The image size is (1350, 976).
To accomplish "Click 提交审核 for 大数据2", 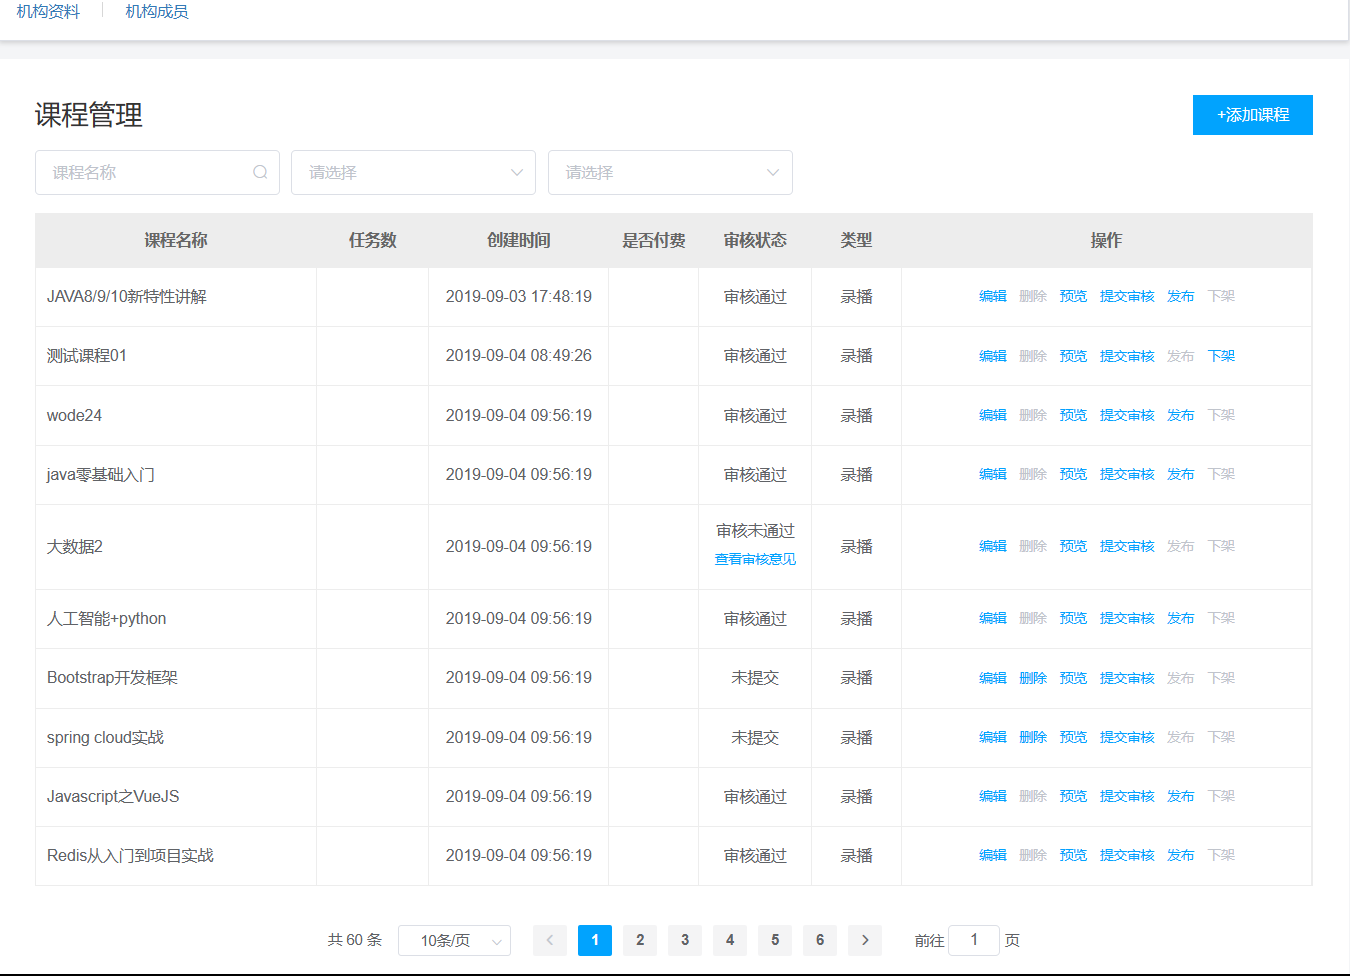I will tap(1127, 546).
